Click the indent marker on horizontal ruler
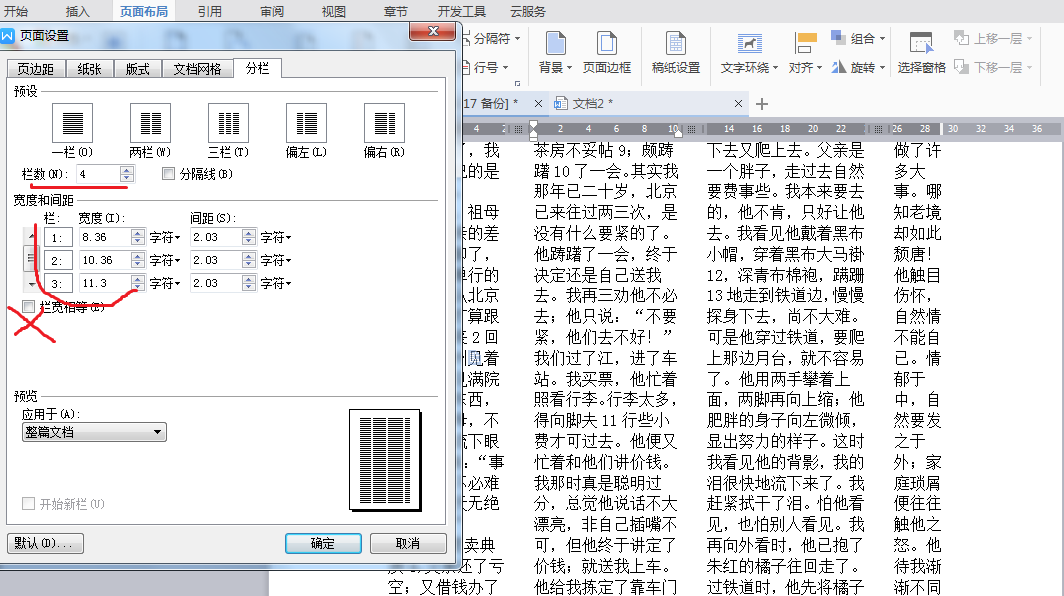1064x596 pixels. pos(533,128)
